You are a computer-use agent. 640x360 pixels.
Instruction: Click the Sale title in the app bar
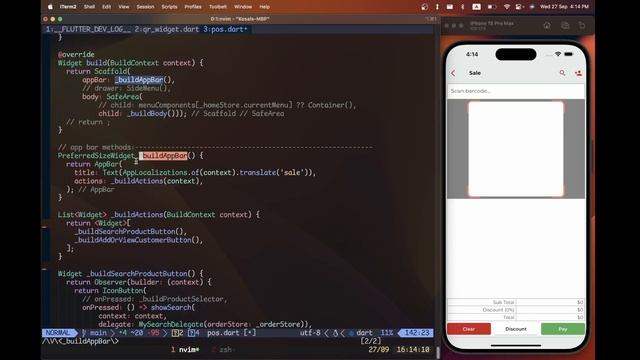pos(475,73)
